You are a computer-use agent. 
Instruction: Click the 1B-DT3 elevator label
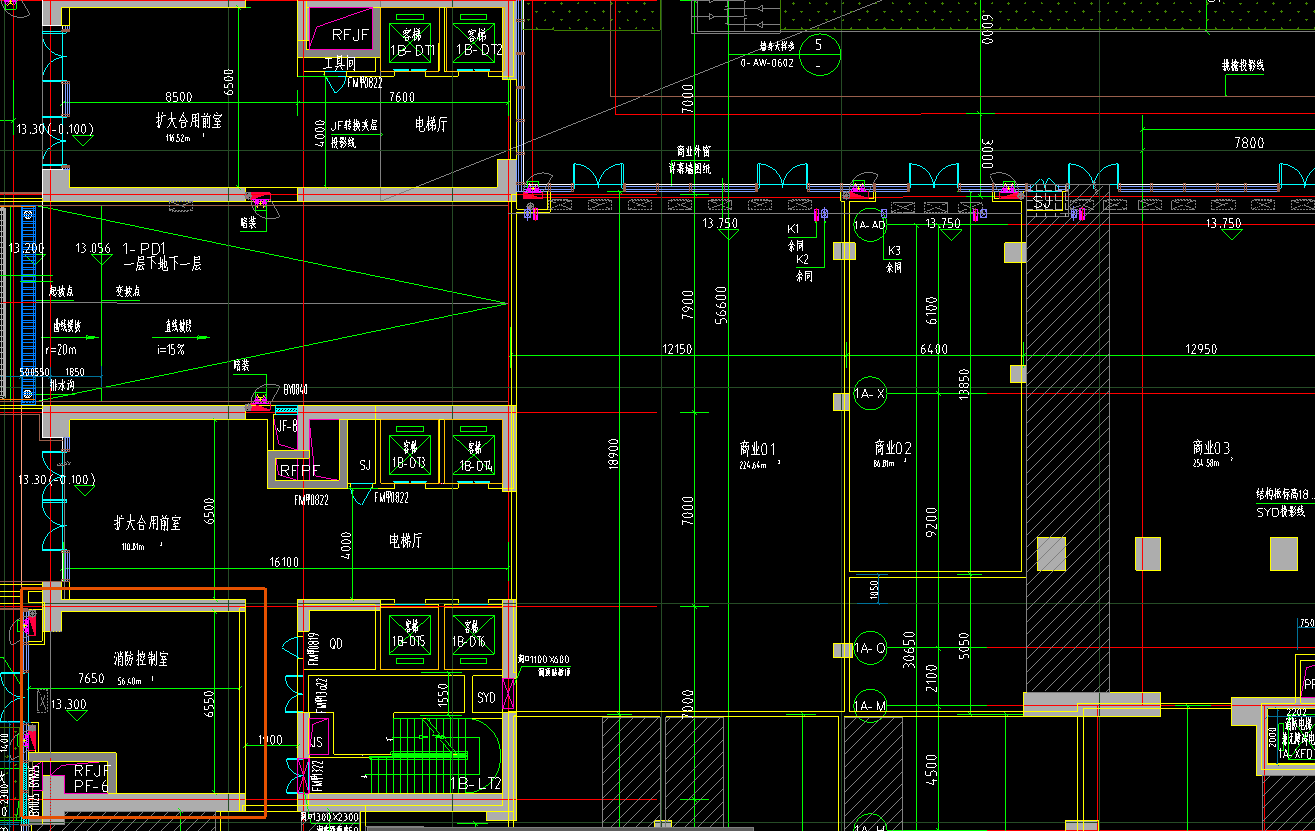point(409,464)
